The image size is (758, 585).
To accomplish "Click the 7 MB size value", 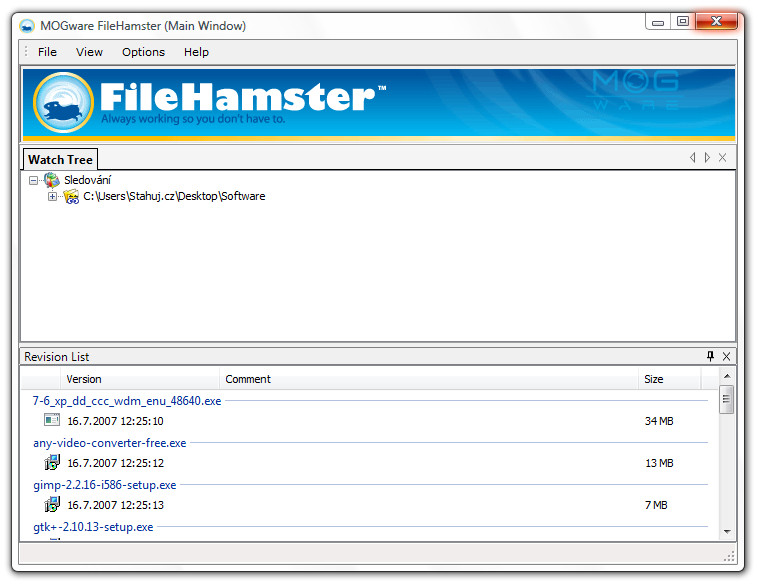I will click(656, 505).
